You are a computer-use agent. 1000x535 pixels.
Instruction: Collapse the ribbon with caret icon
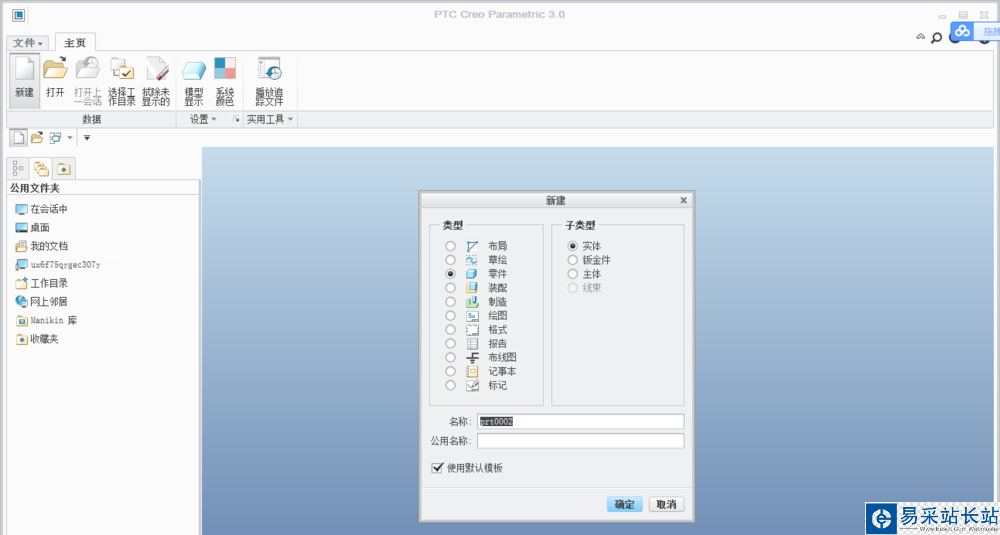[x=920, y=37]
